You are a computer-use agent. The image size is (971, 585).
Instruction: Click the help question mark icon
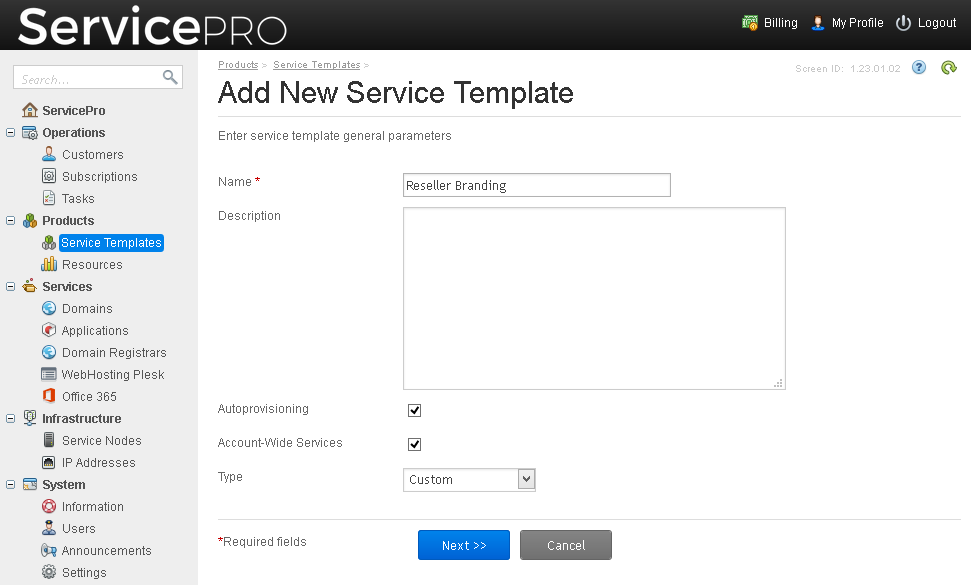919,67
